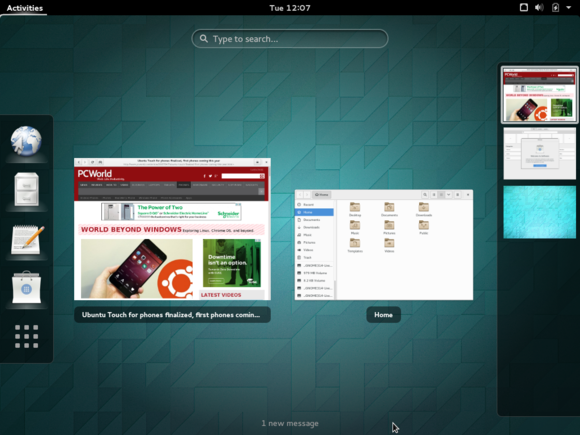The height and width of the screenshot is (435, 580).
Task: Select the Pictures folder icon in file grid
Action: (x=389, y=225)
